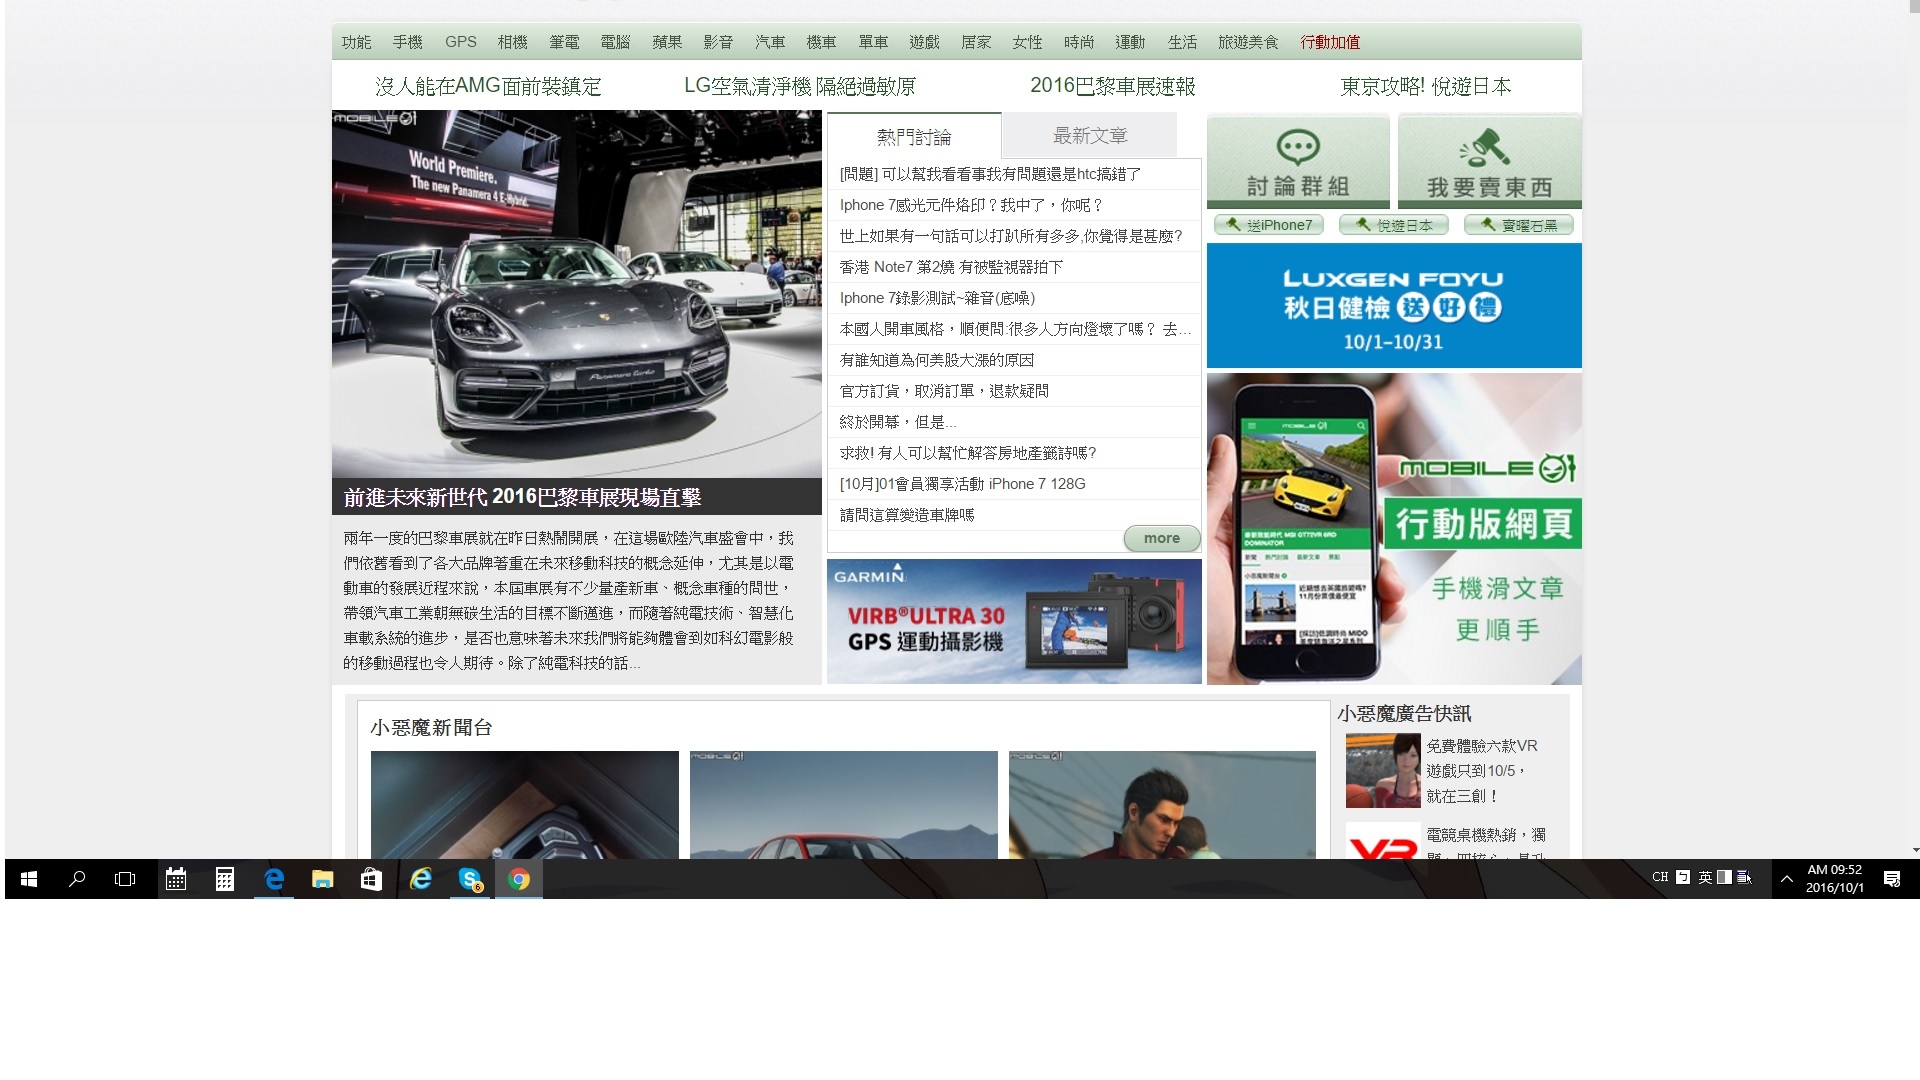This screenshot has height=1080, width=1920.
Task: Open taskbar search magnifier
Action: pos(77,879)
